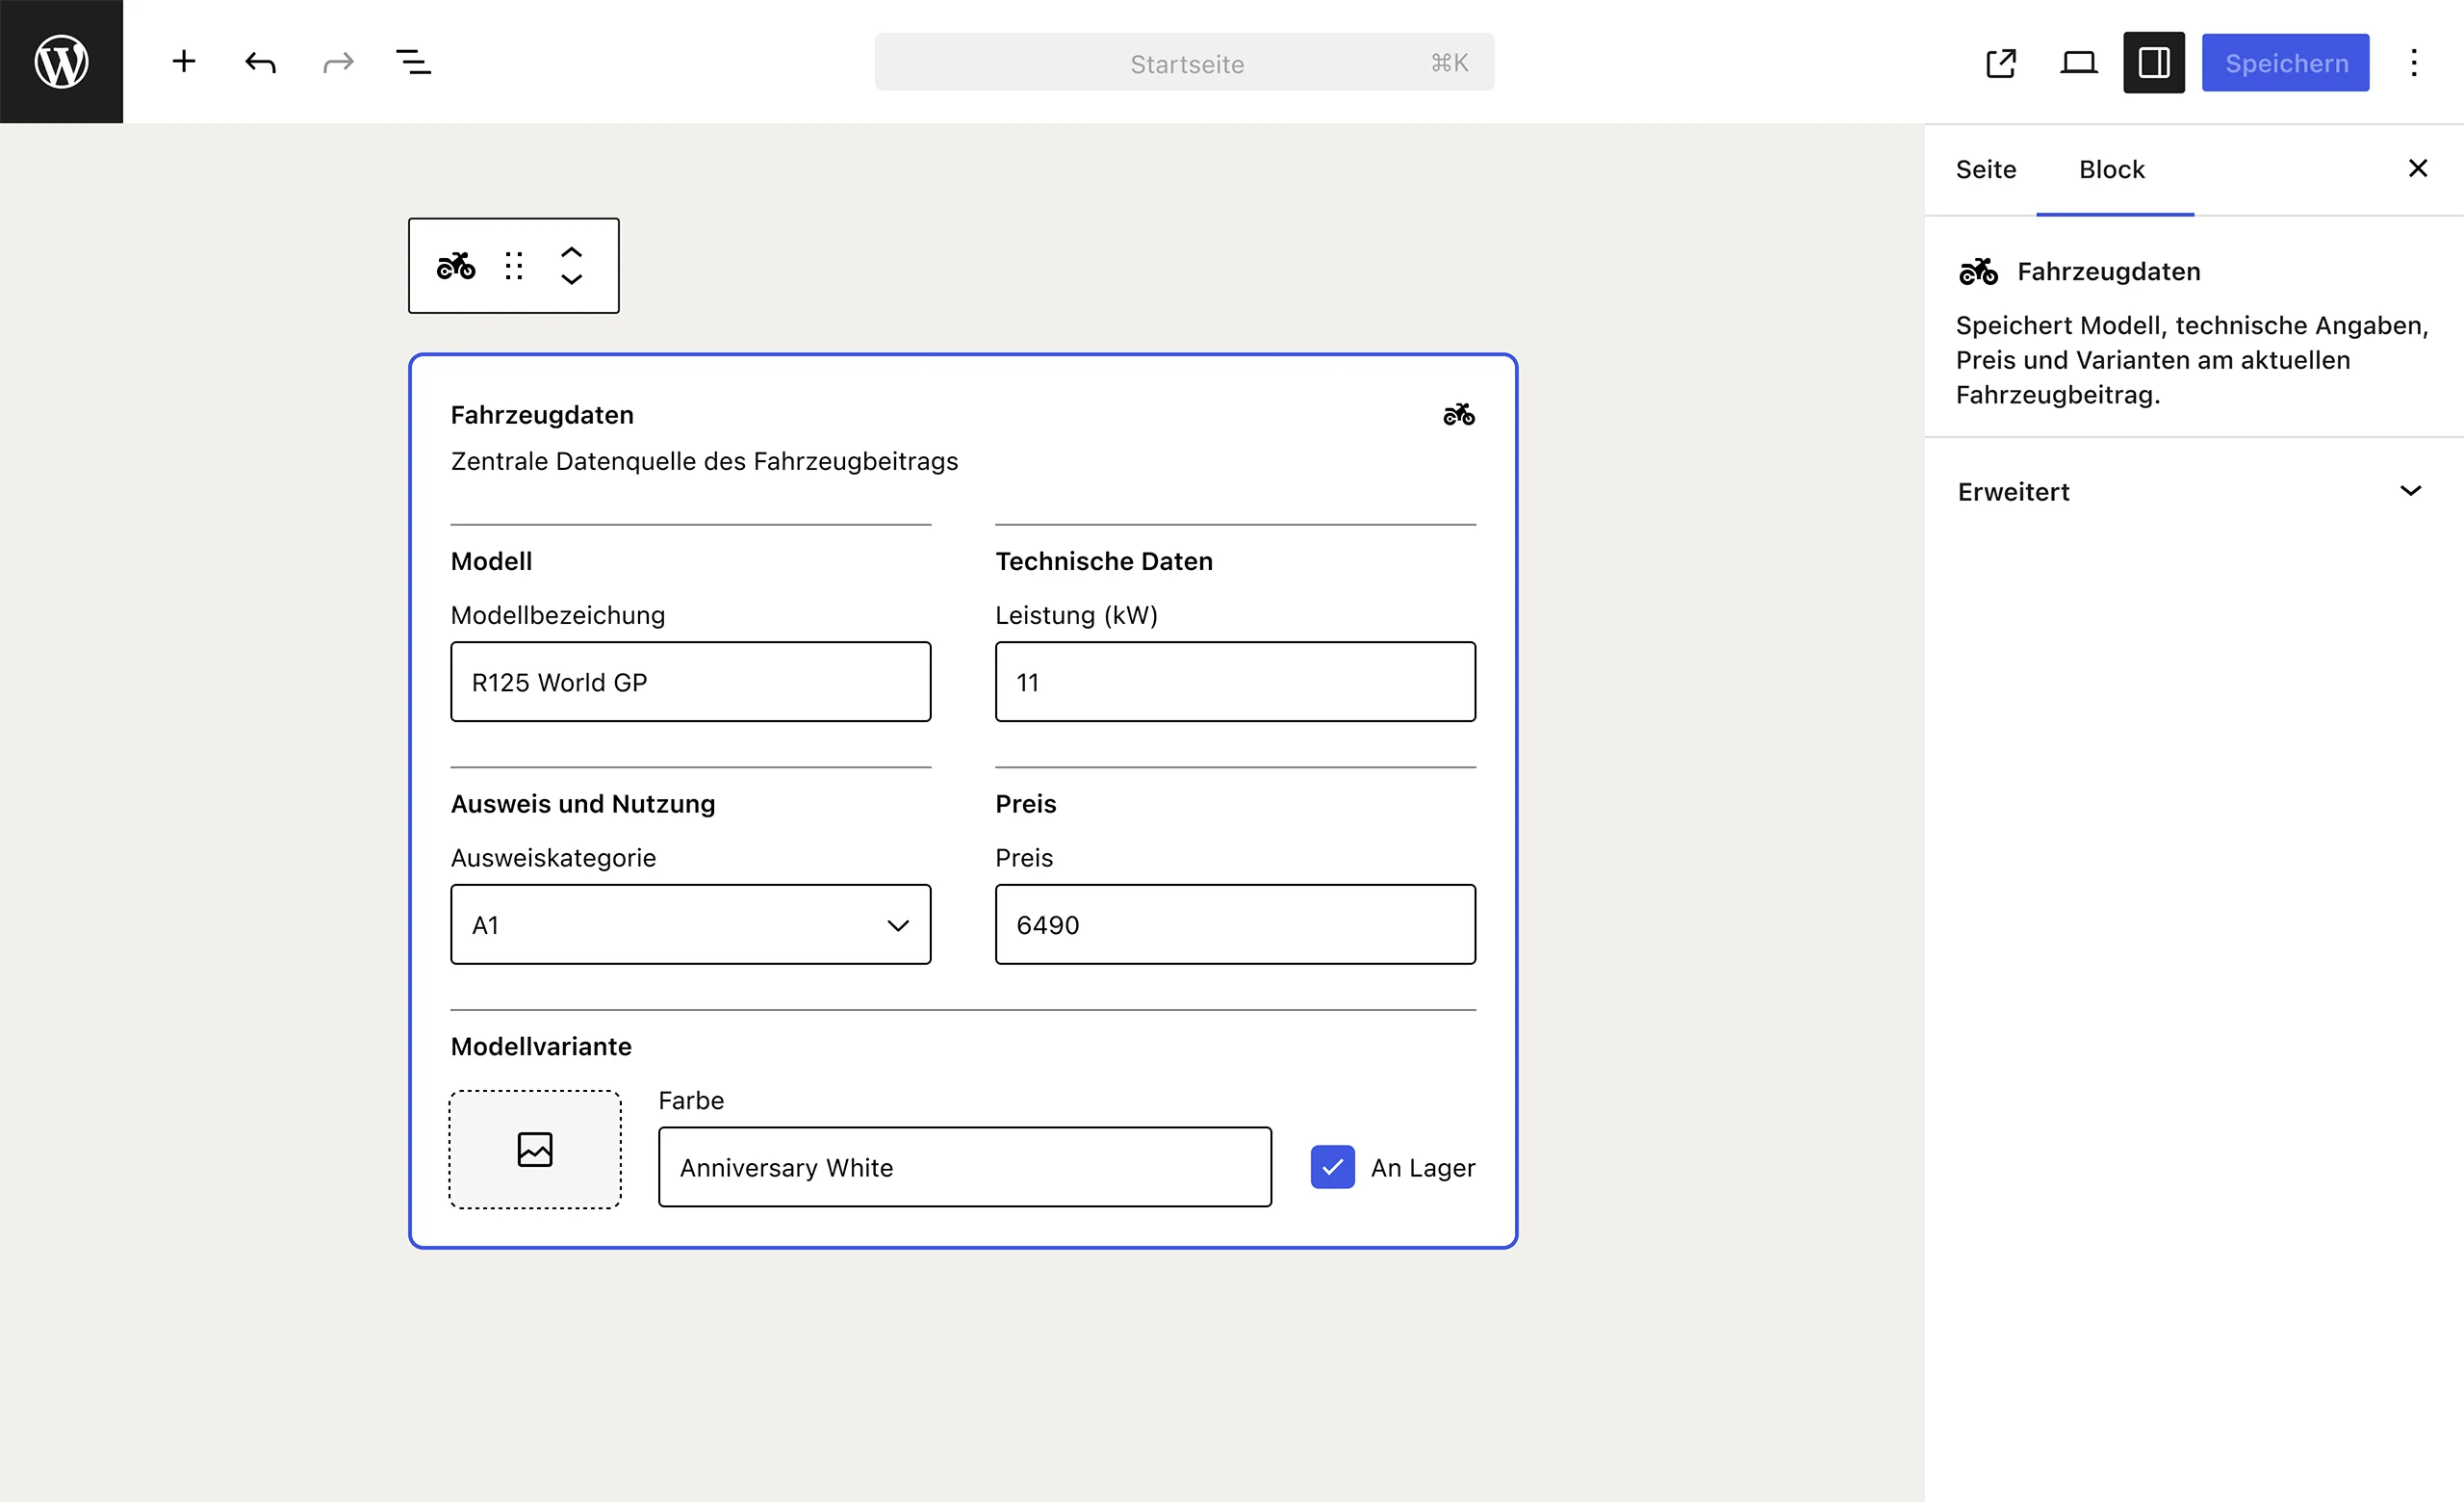The image size is (2464, 1502).
Task: Click the Technische Daten heading
Action: click(1104, 561)
